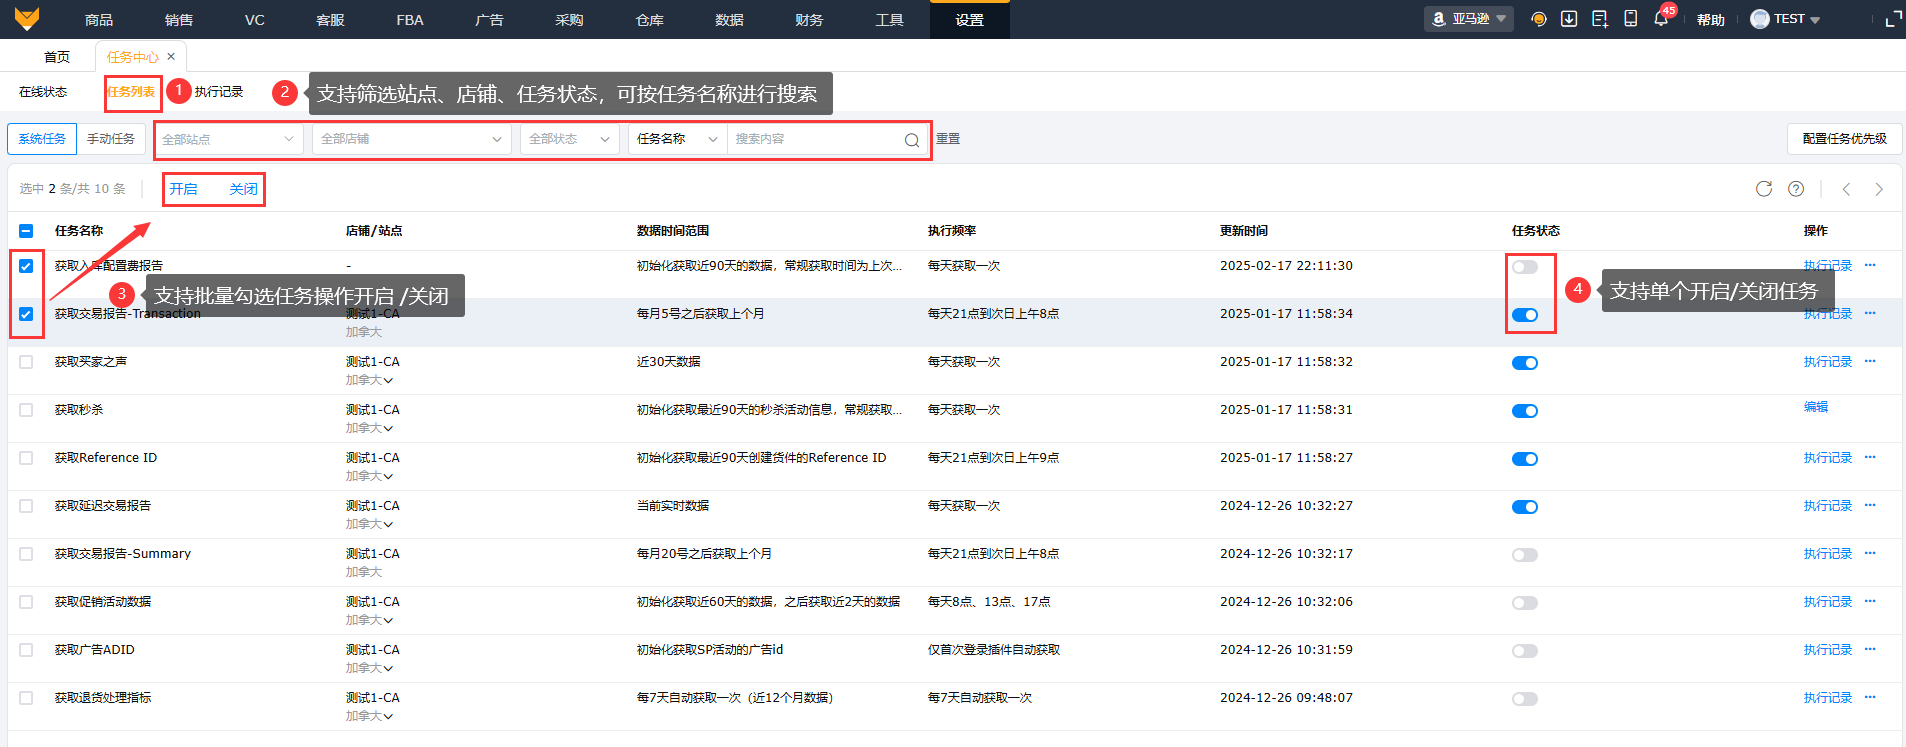This screenshot has width=1906, height=747.
Task: Click the notification bell with 45 badge
Action: [1661, 19]
